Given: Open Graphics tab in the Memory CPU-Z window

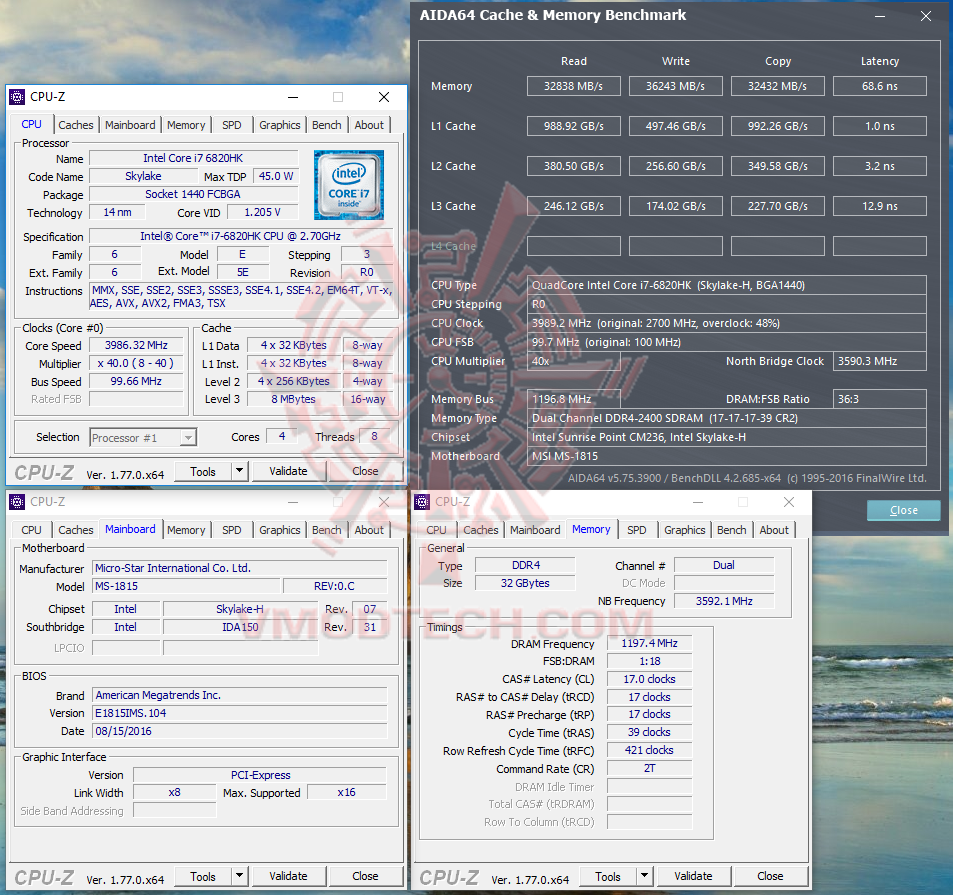Looking at the screenshot, I should pyautogui.click(x=684, y=530).
